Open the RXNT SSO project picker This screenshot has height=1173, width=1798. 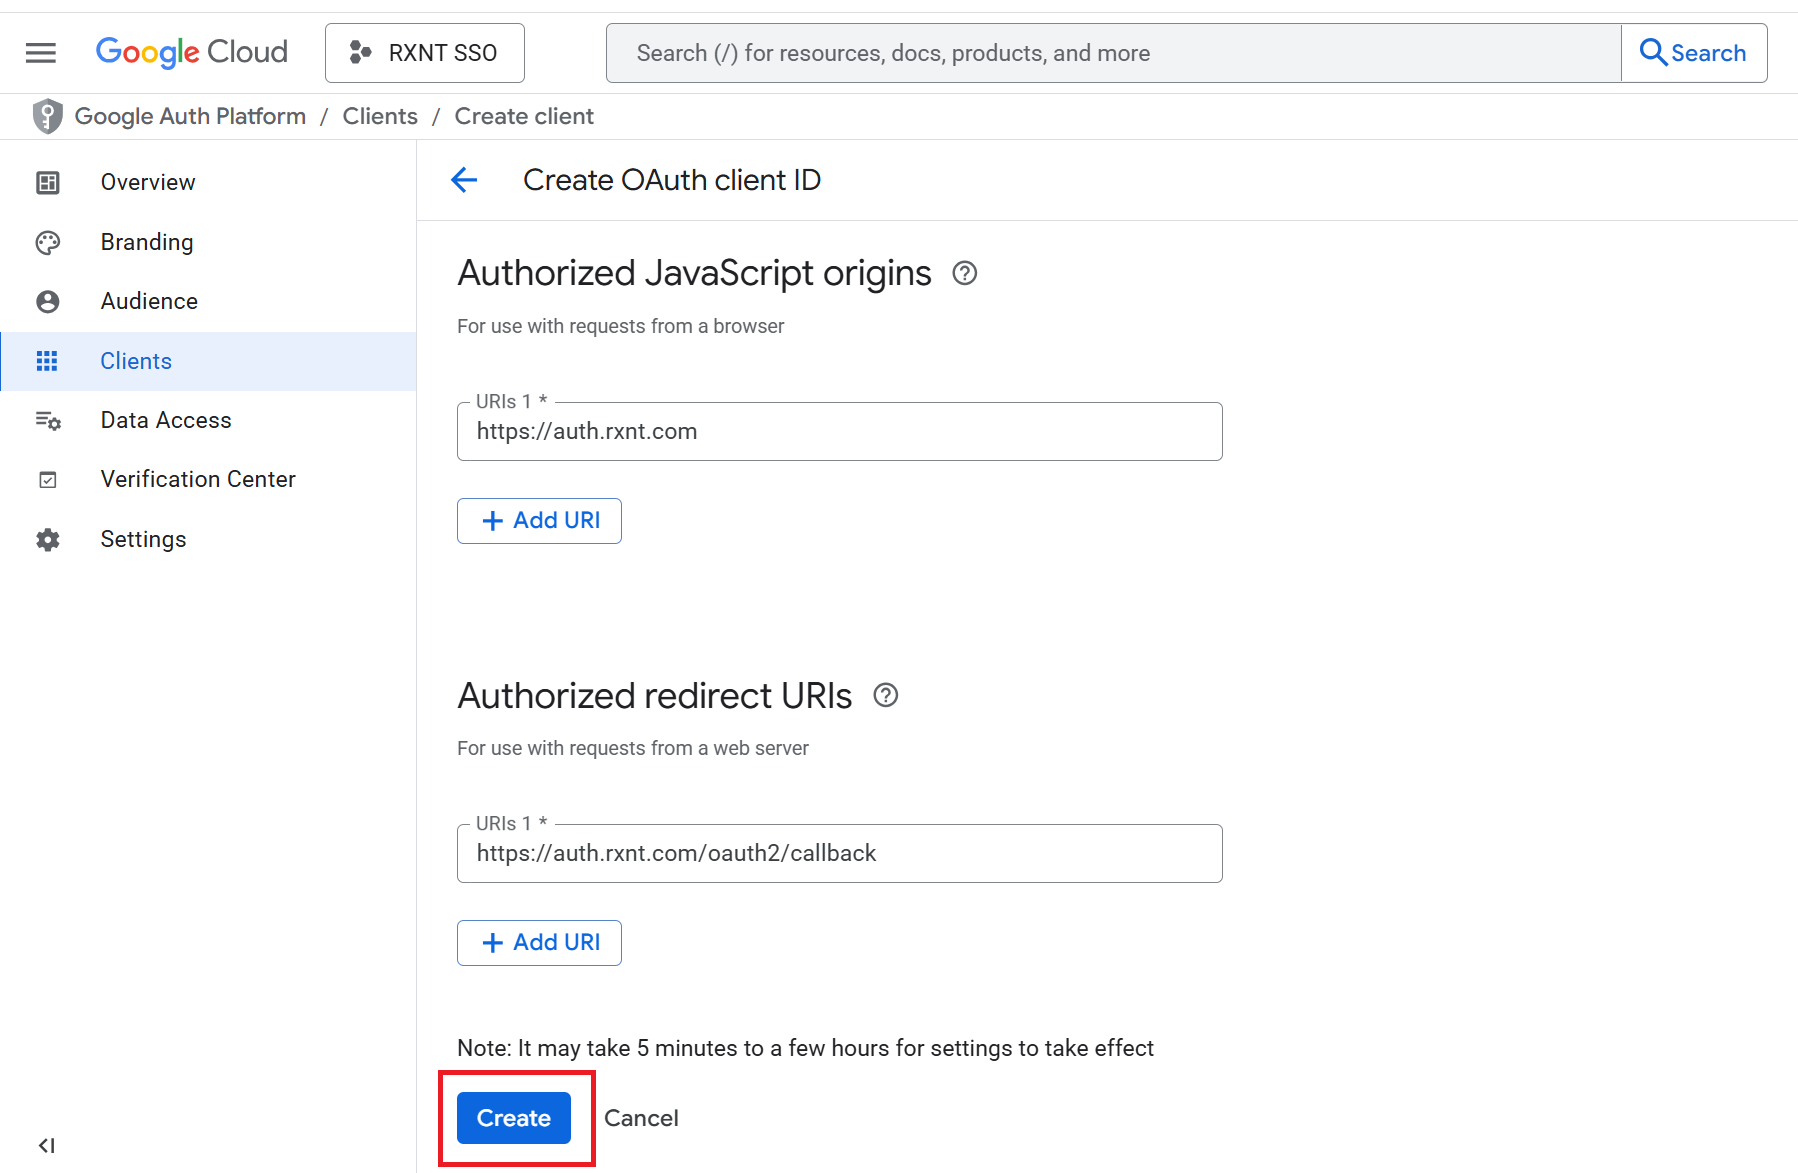pyautogui.click(x=424, y=53)
